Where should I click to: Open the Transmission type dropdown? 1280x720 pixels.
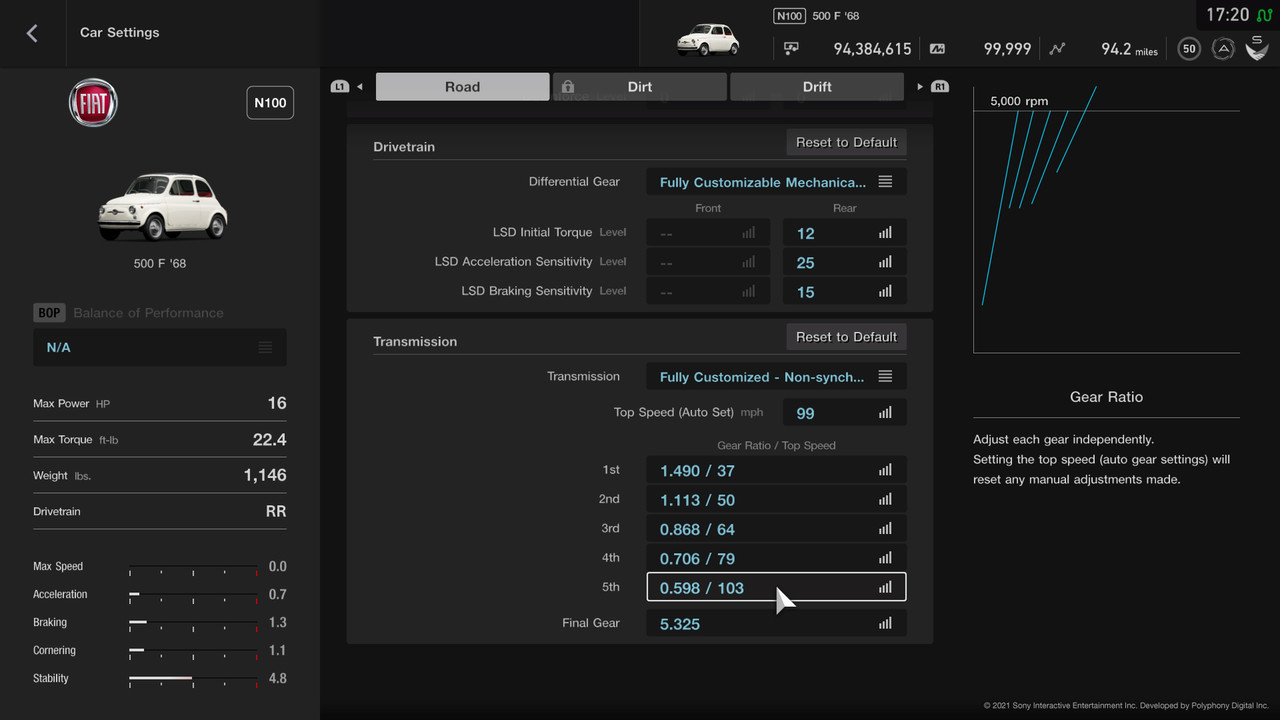777,377
